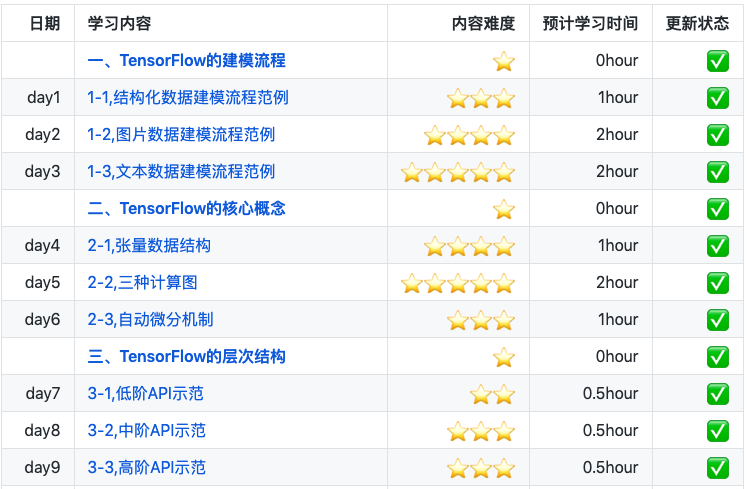The height and width of the screenshot is (489, 747).
Task: Open 1-1,结构化数据建模流程范例 link
Action: [x=188, y=98]
